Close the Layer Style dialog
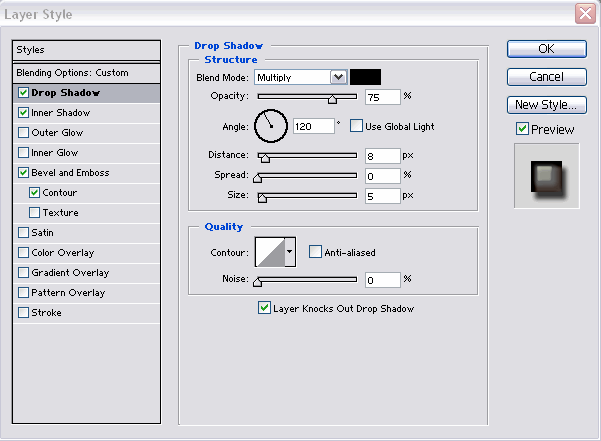The image size is (601, 441). [585, 13]
